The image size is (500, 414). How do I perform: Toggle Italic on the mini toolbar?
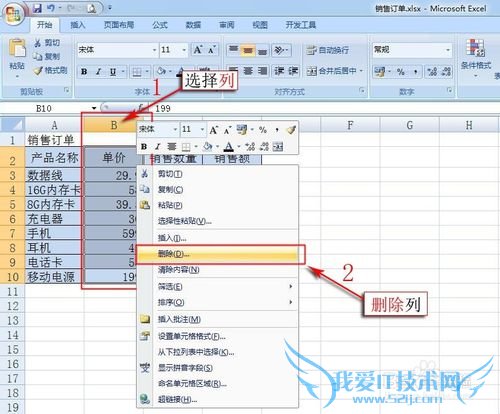[x=158, y=146]
